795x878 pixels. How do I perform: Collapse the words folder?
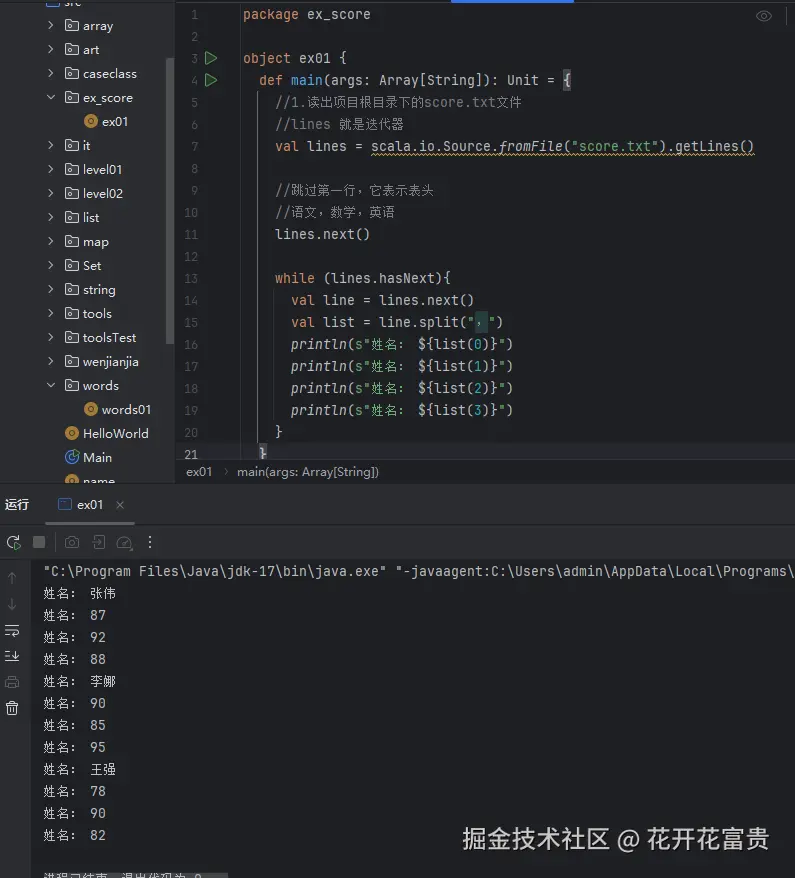51,385
